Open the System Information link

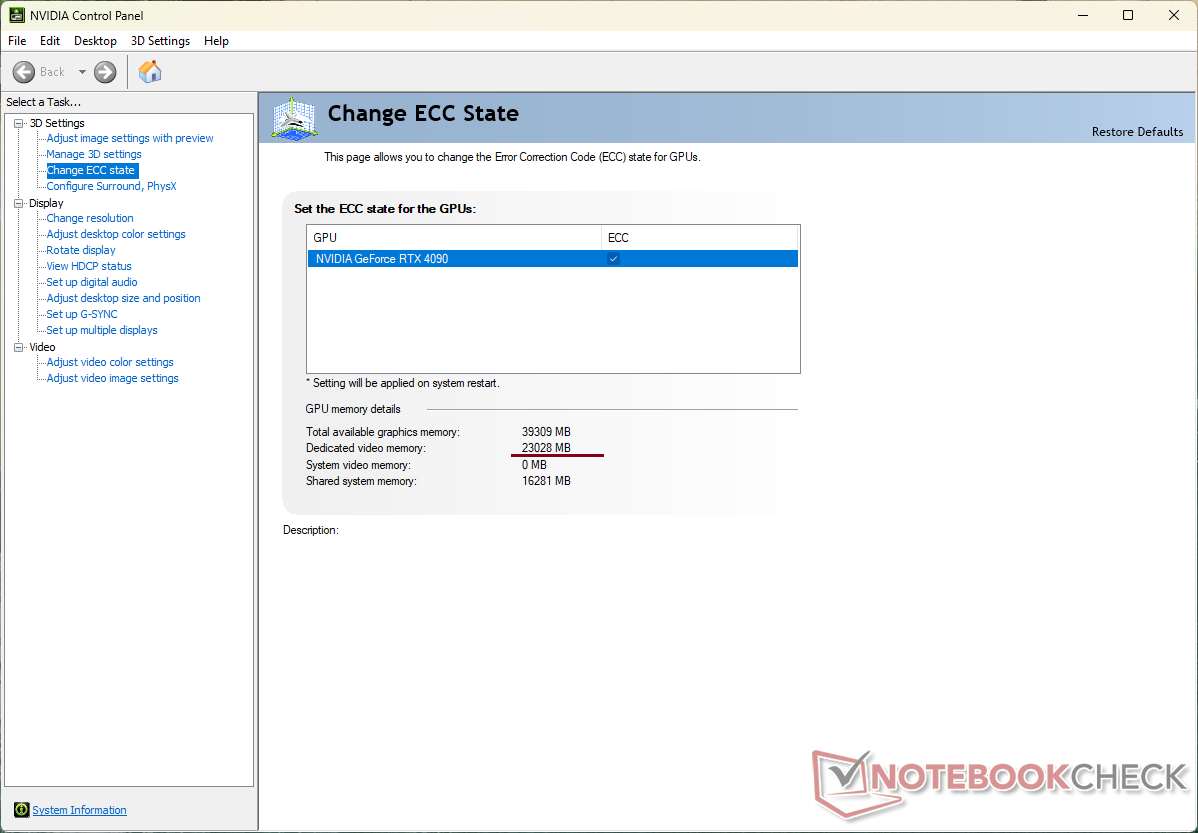(79, 810)
